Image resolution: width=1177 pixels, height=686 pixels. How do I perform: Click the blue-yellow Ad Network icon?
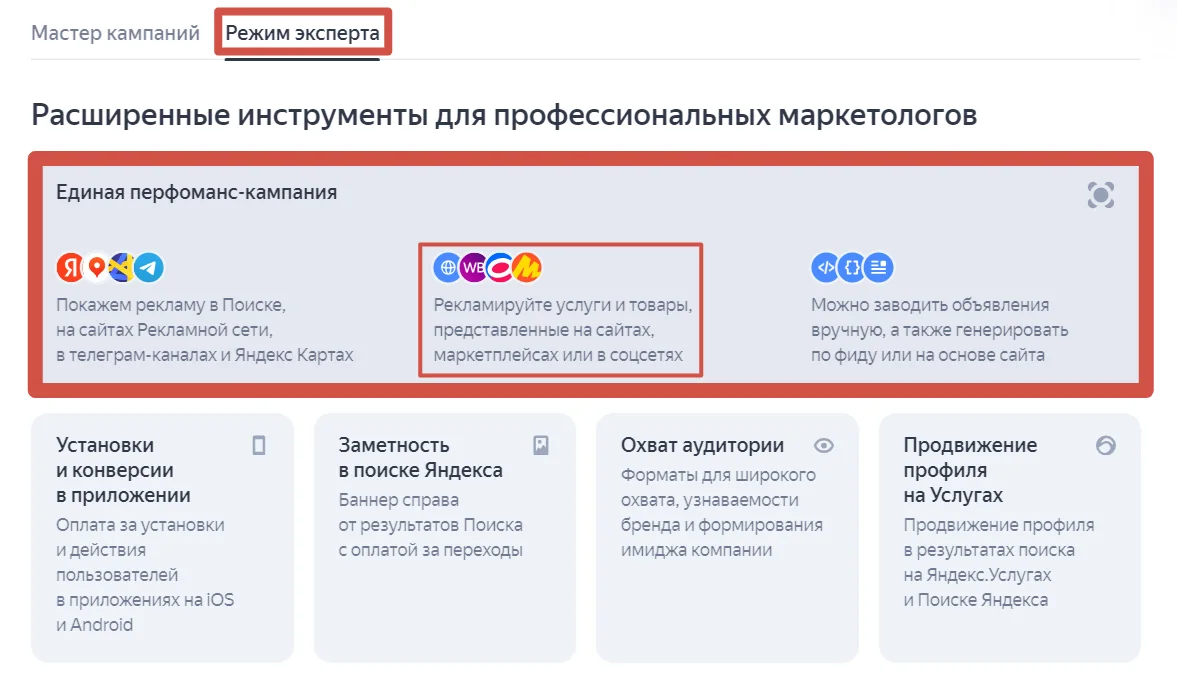(x=122, y=267)
